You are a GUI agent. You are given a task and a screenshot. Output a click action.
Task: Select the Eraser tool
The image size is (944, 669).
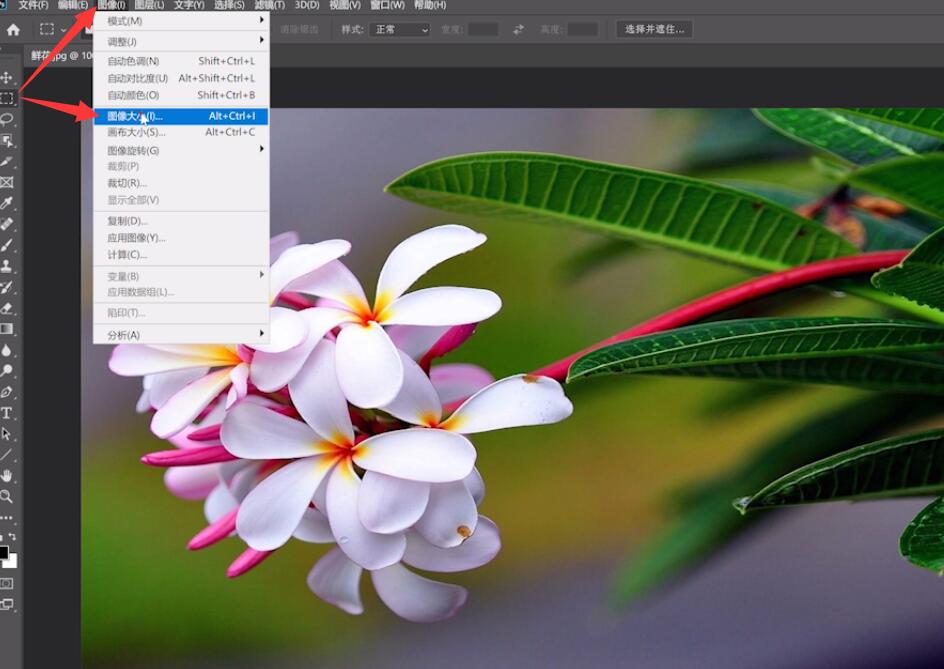(7, 308)
